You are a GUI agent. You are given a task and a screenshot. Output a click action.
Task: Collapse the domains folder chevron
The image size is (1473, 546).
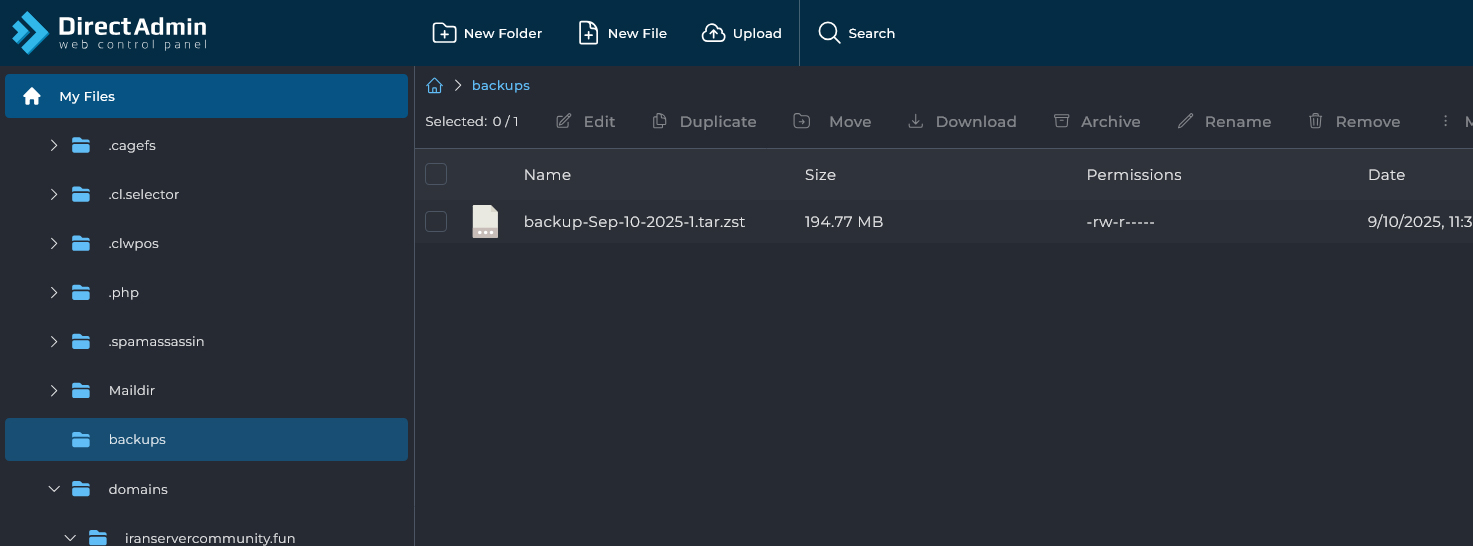54,489
